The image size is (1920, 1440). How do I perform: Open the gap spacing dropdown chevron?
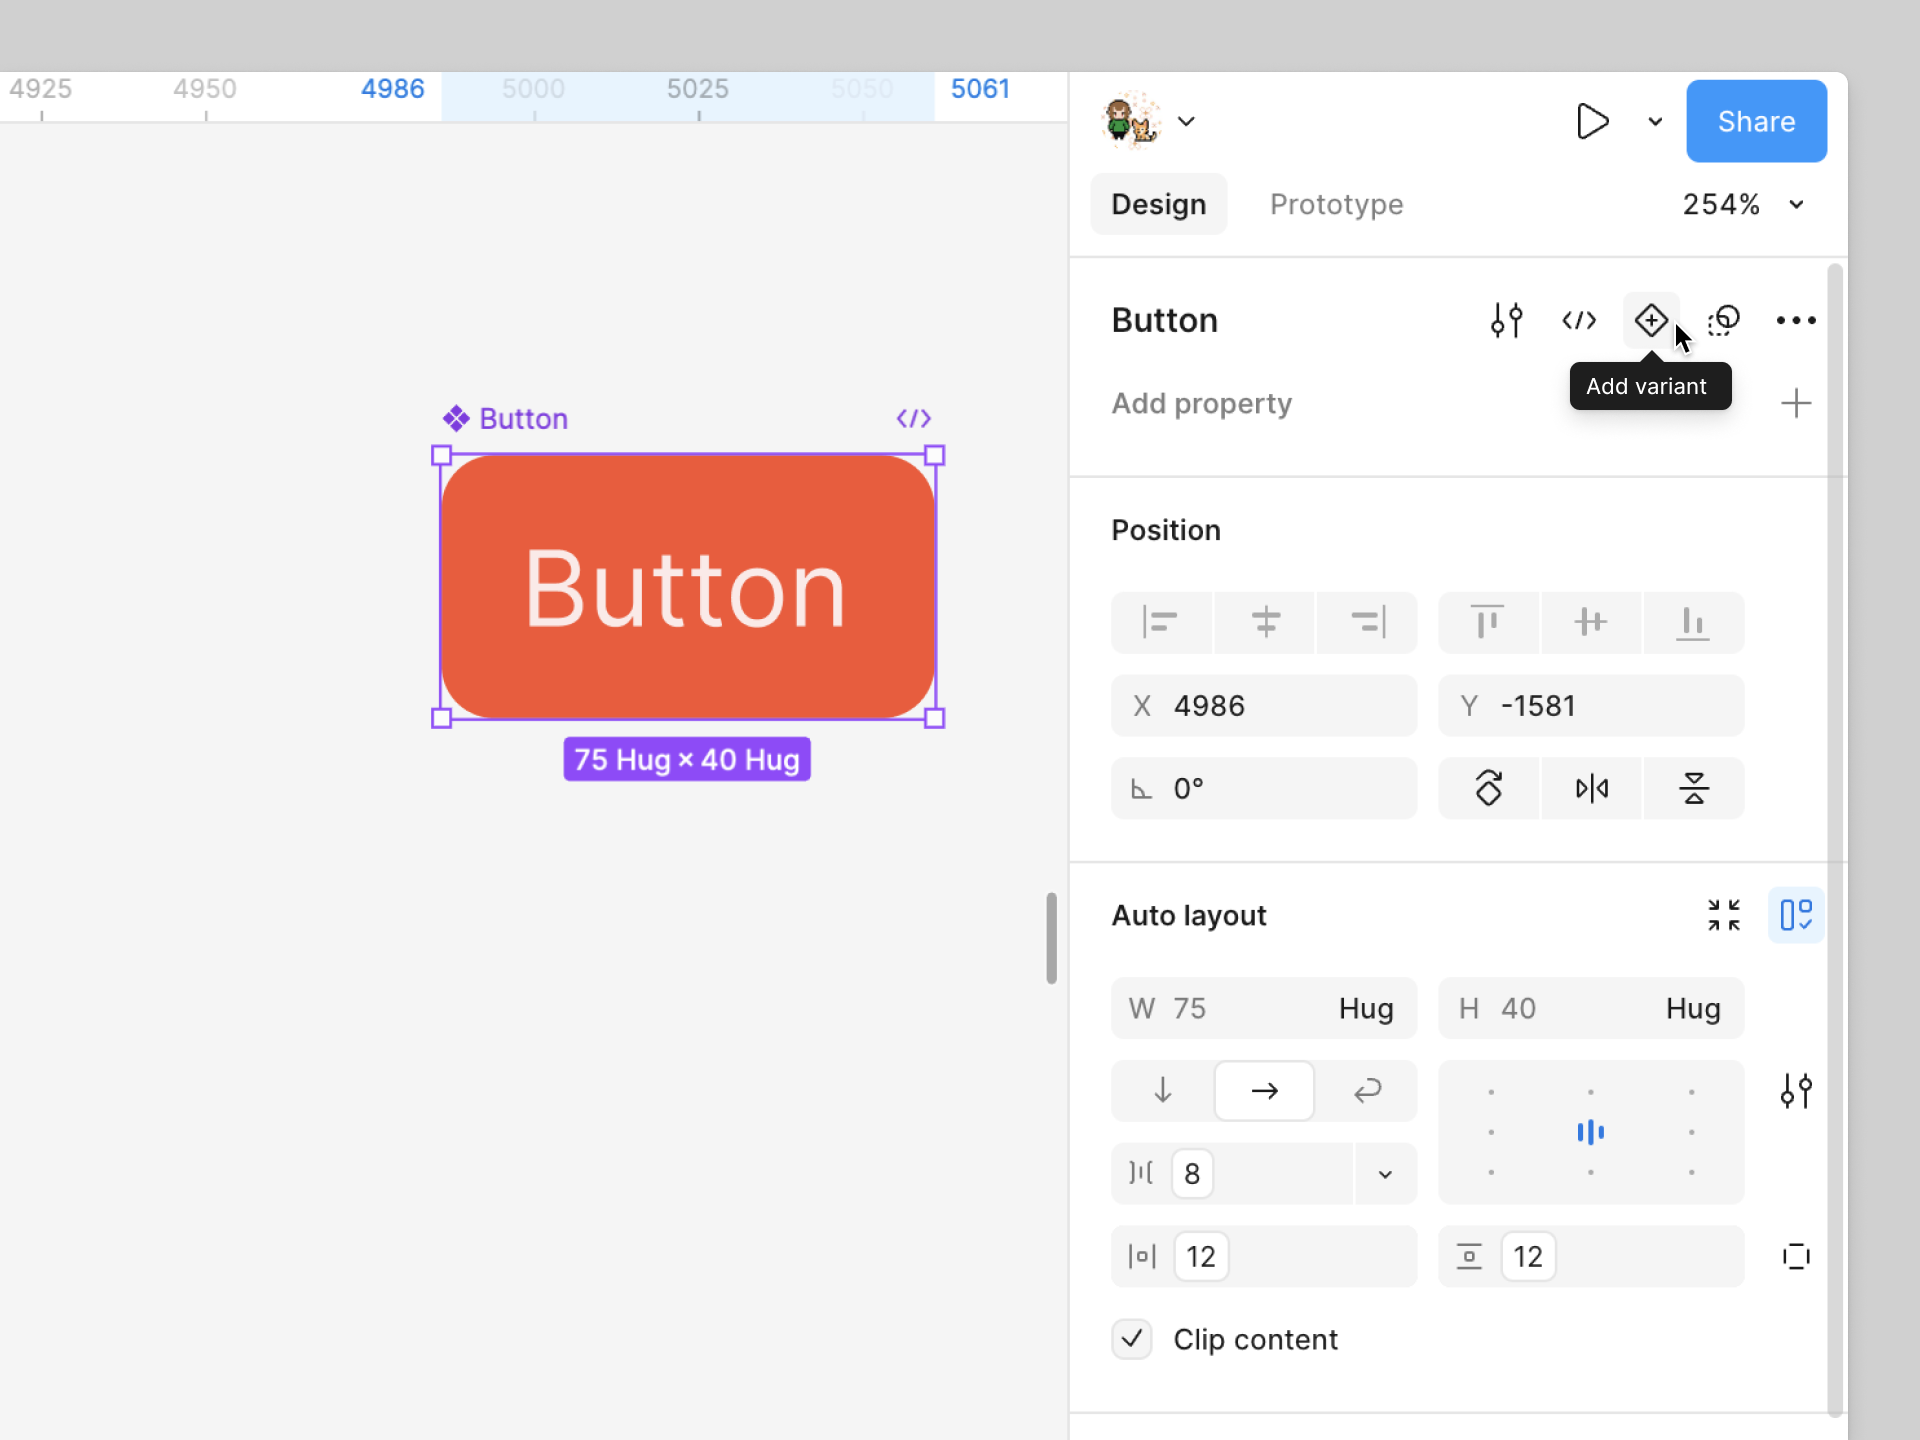tap(1385, 1174)
